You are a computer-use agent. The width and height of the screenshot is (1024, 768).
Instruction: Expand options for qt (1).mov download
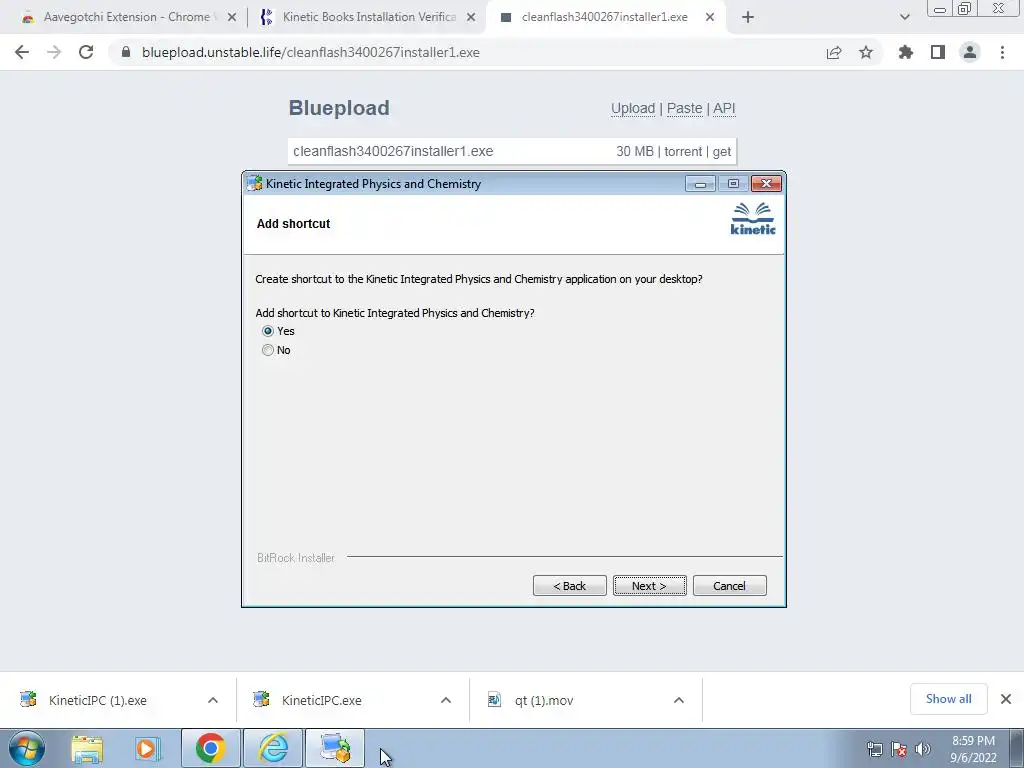[x=679, y=700]
